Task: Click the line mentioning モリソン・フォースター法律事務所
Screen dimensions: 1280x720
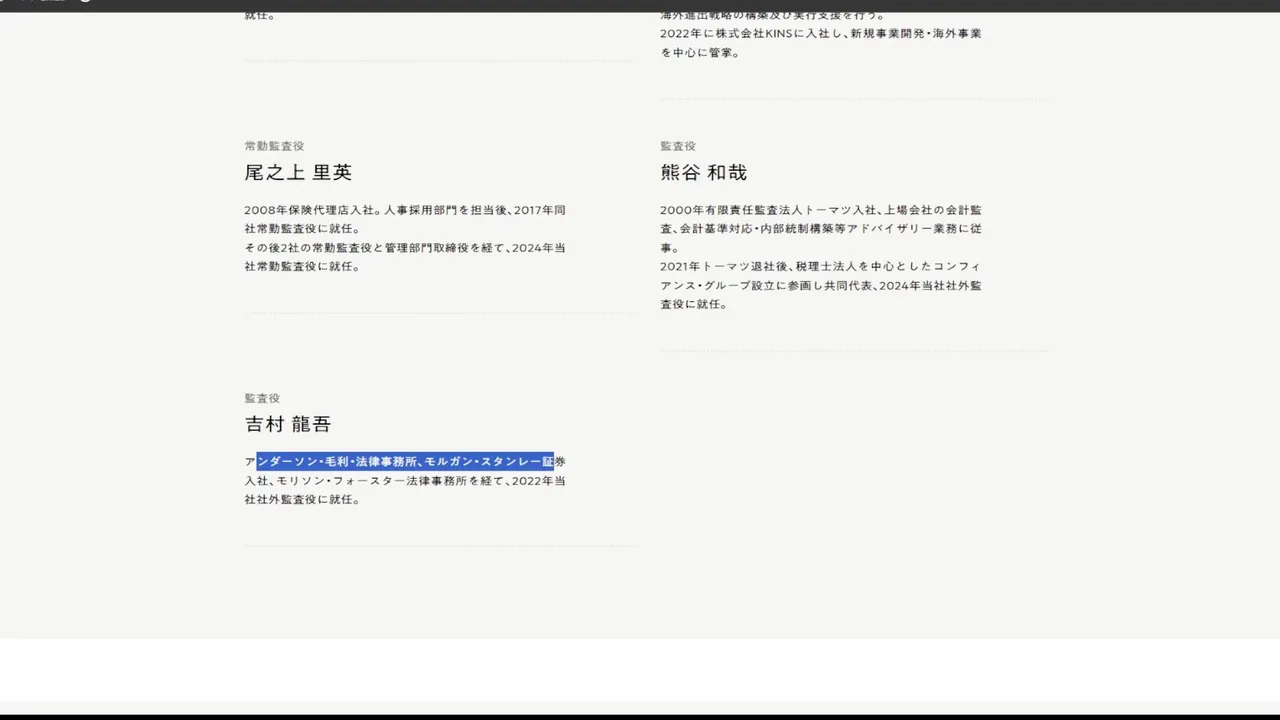Action: [405, 481]
